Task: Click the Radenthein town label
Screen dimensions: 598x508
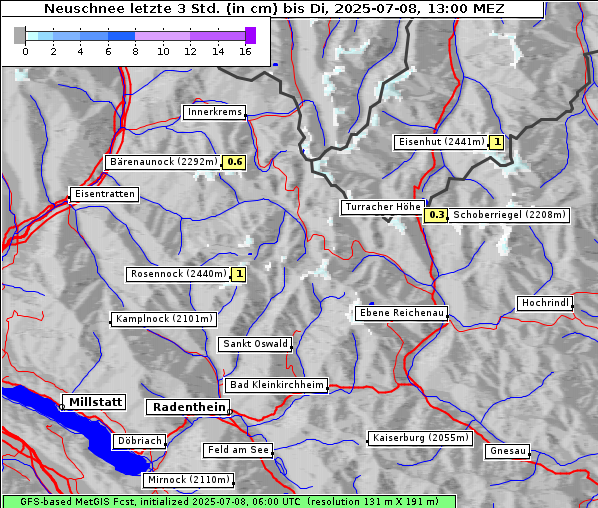Action: (188, 407)
